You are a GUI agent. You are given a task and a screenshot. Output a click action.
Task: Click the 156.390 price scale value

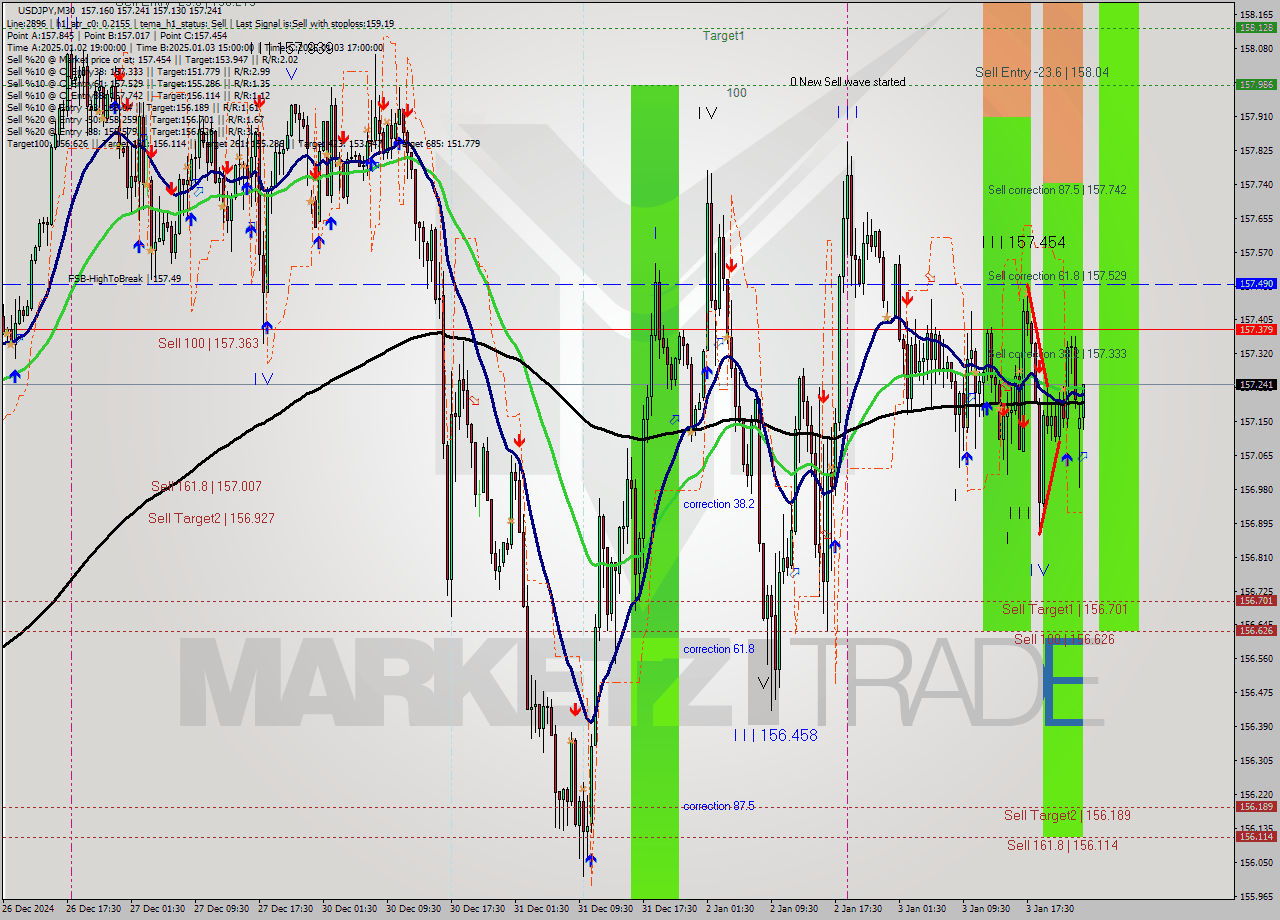(x=1256, y=727)
